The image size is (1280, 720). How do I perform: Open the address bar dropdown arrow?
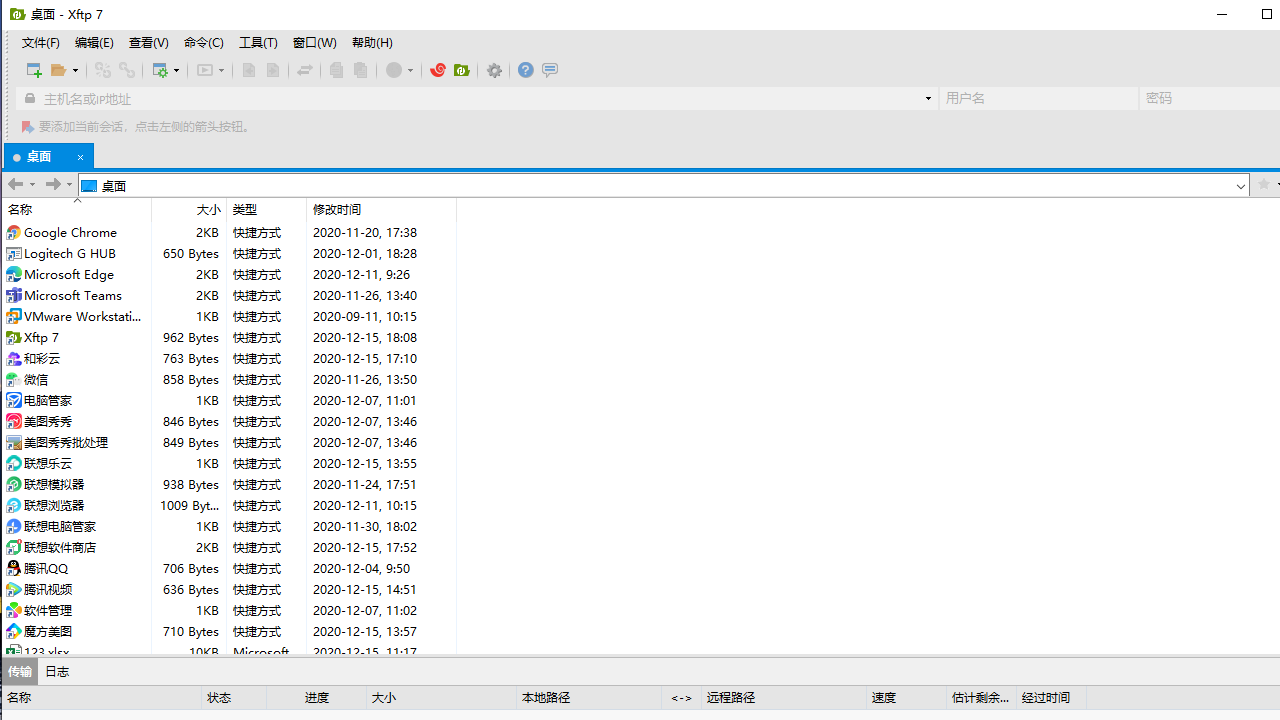pos(1240,185)
